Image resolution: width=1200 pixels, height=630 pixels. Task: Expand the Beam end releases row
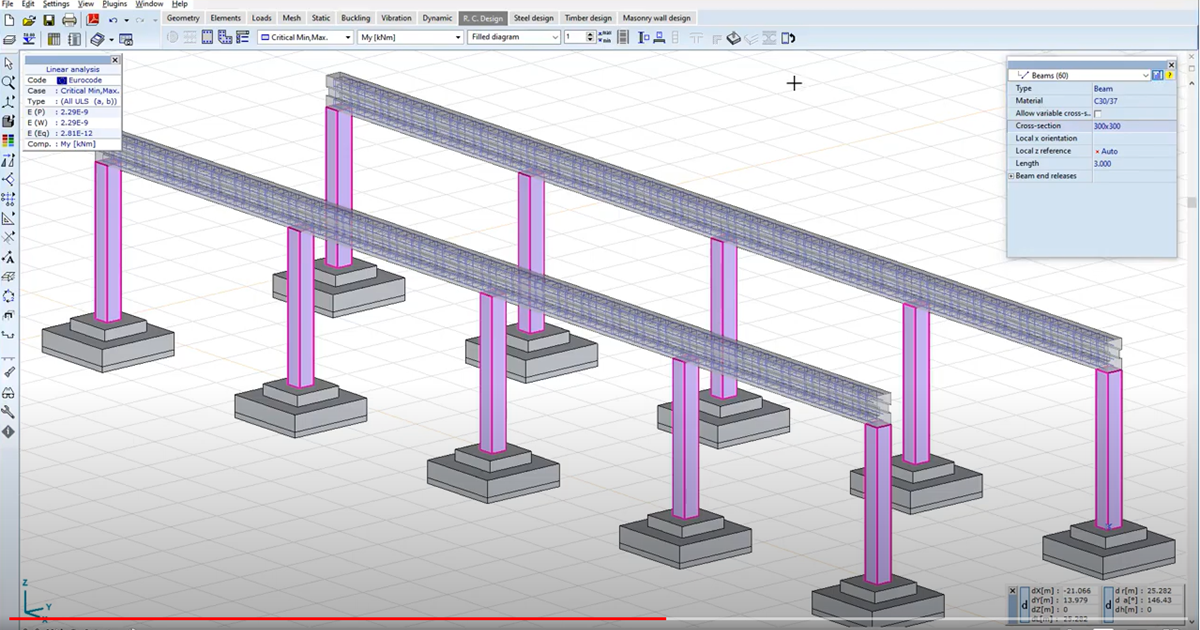coord(1012,176)
